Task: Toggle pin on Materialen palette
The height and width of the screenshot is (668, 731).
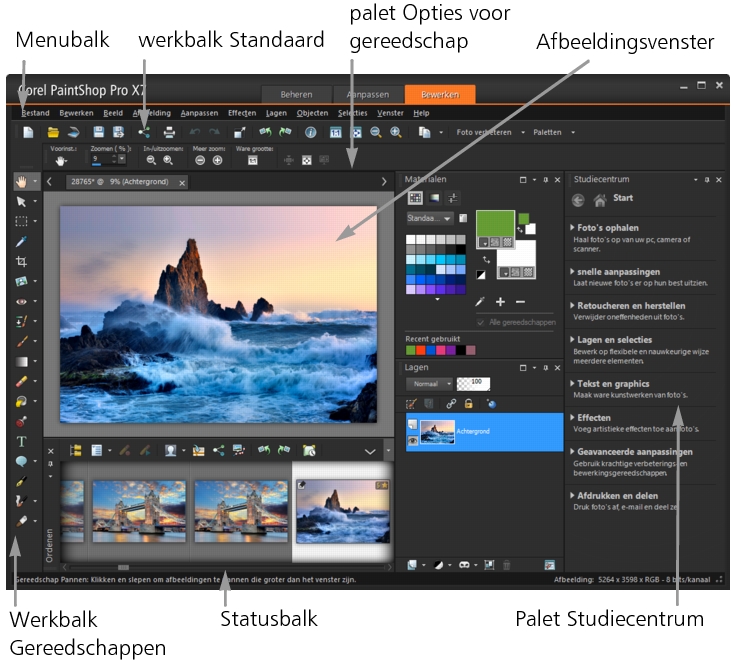Action: (x=545, y=180)
